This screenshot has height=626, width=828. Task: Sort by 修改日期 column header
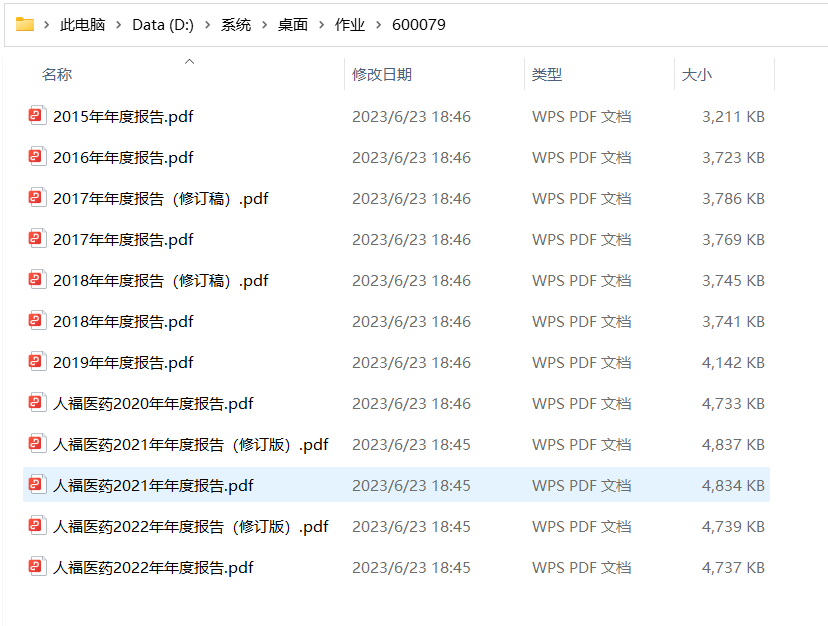click(382, 74)
